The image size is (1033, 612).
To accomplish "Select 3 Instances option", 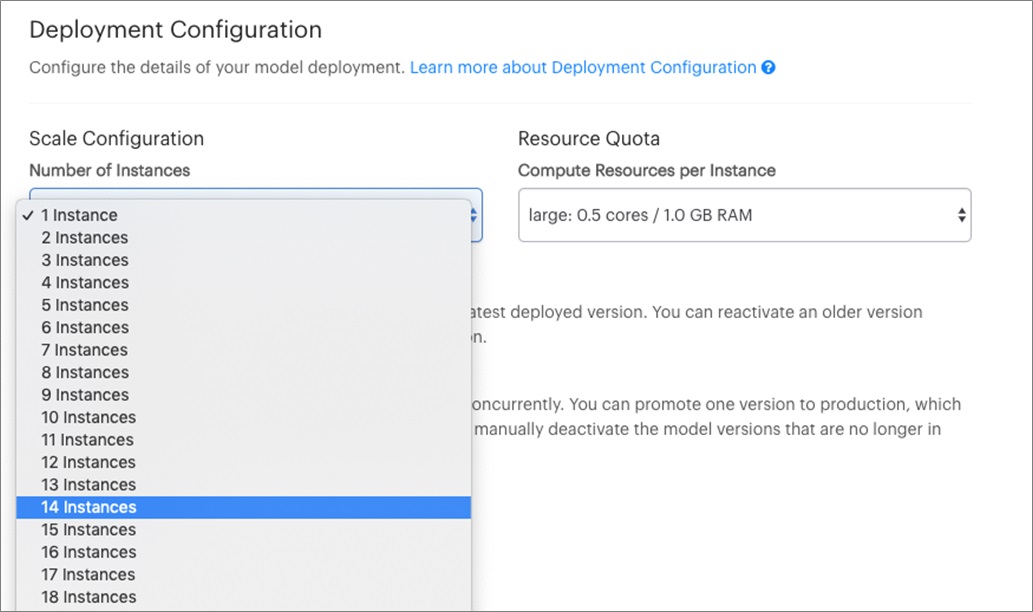I will [244, 260].
